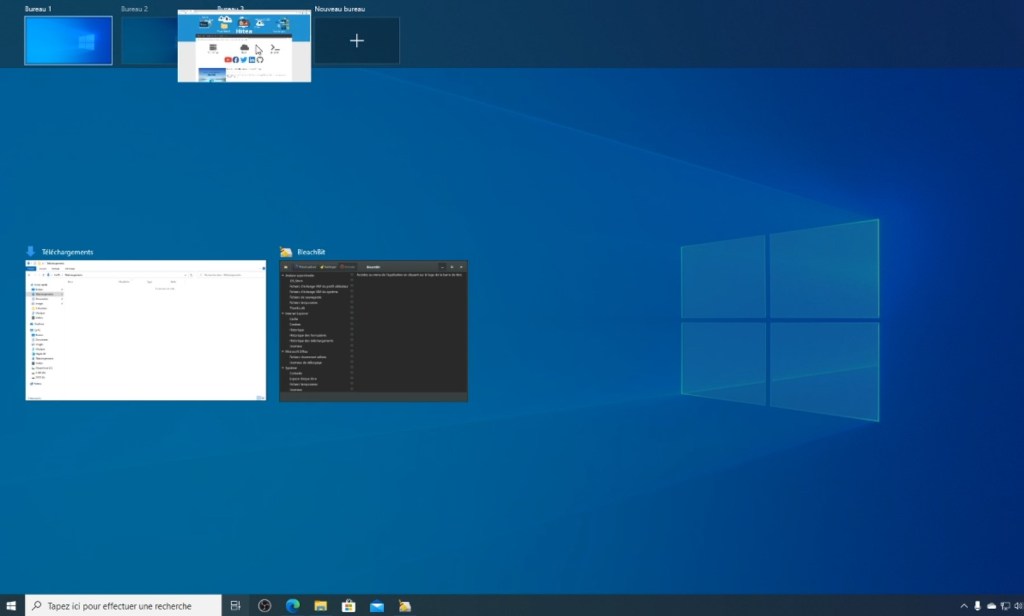Open Microsoft Store from the taskbar
Image resolution: width=1024 pixels, height=616 pixels.
point(349,605)
